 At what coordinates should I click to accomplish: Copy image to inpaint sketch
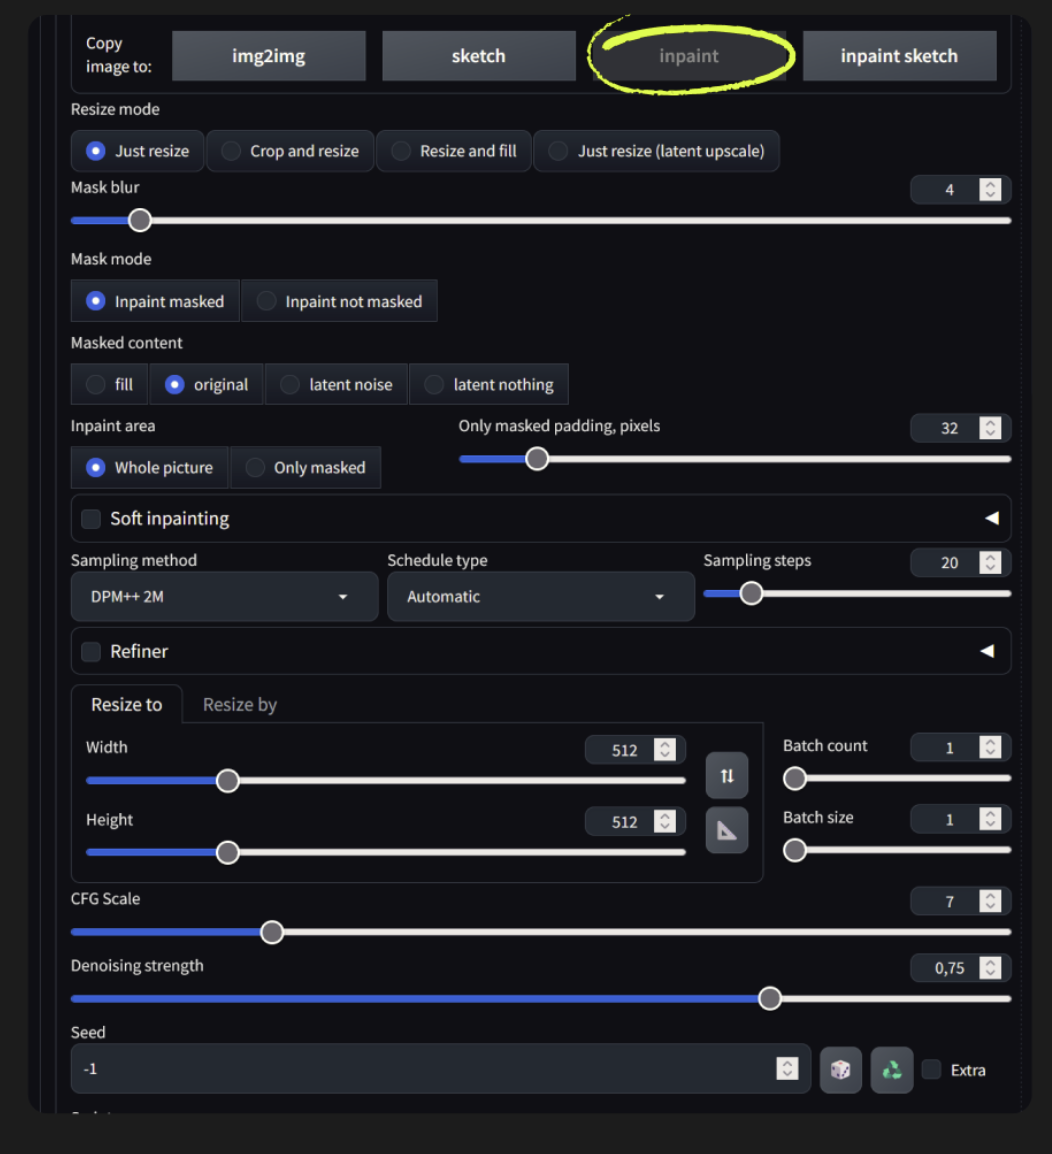tap(899, 56)
